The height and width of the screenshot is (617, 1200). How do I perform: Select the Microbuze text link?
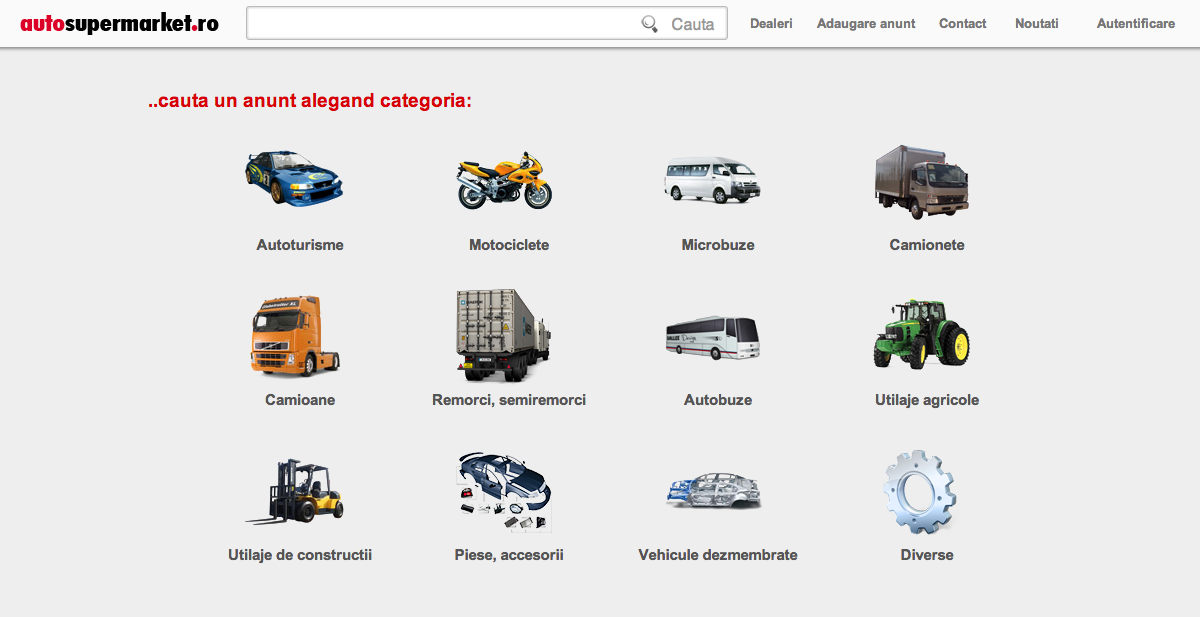(x=718, y=245)
